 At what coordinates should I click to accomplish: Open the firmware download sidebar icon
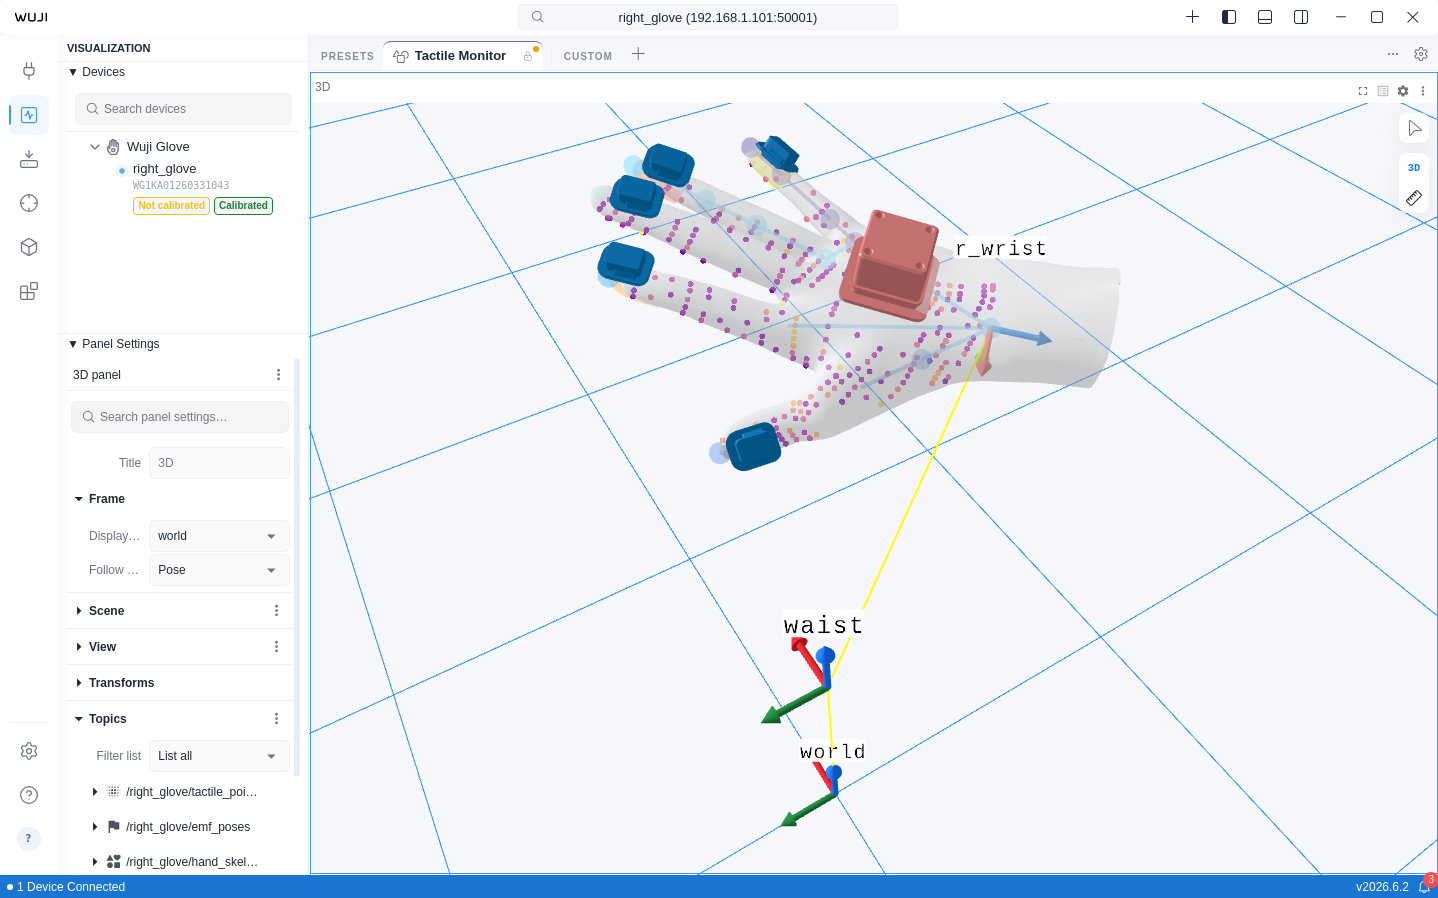pos(29,159)
